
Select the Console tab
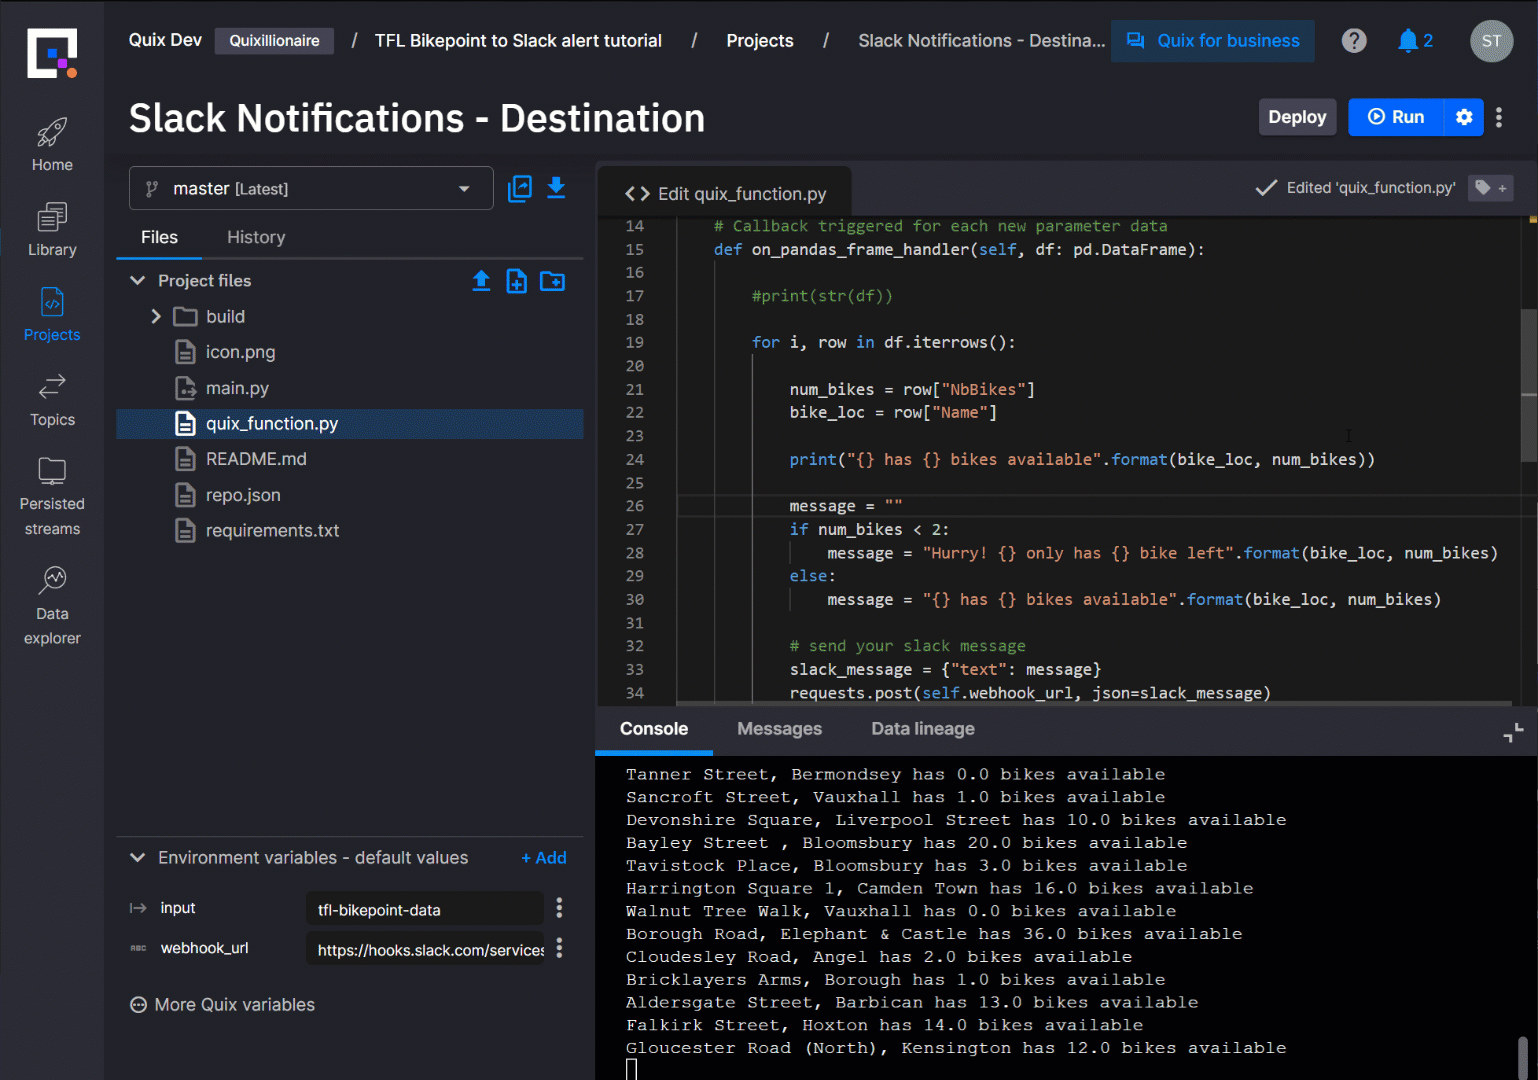pos(654,729)
